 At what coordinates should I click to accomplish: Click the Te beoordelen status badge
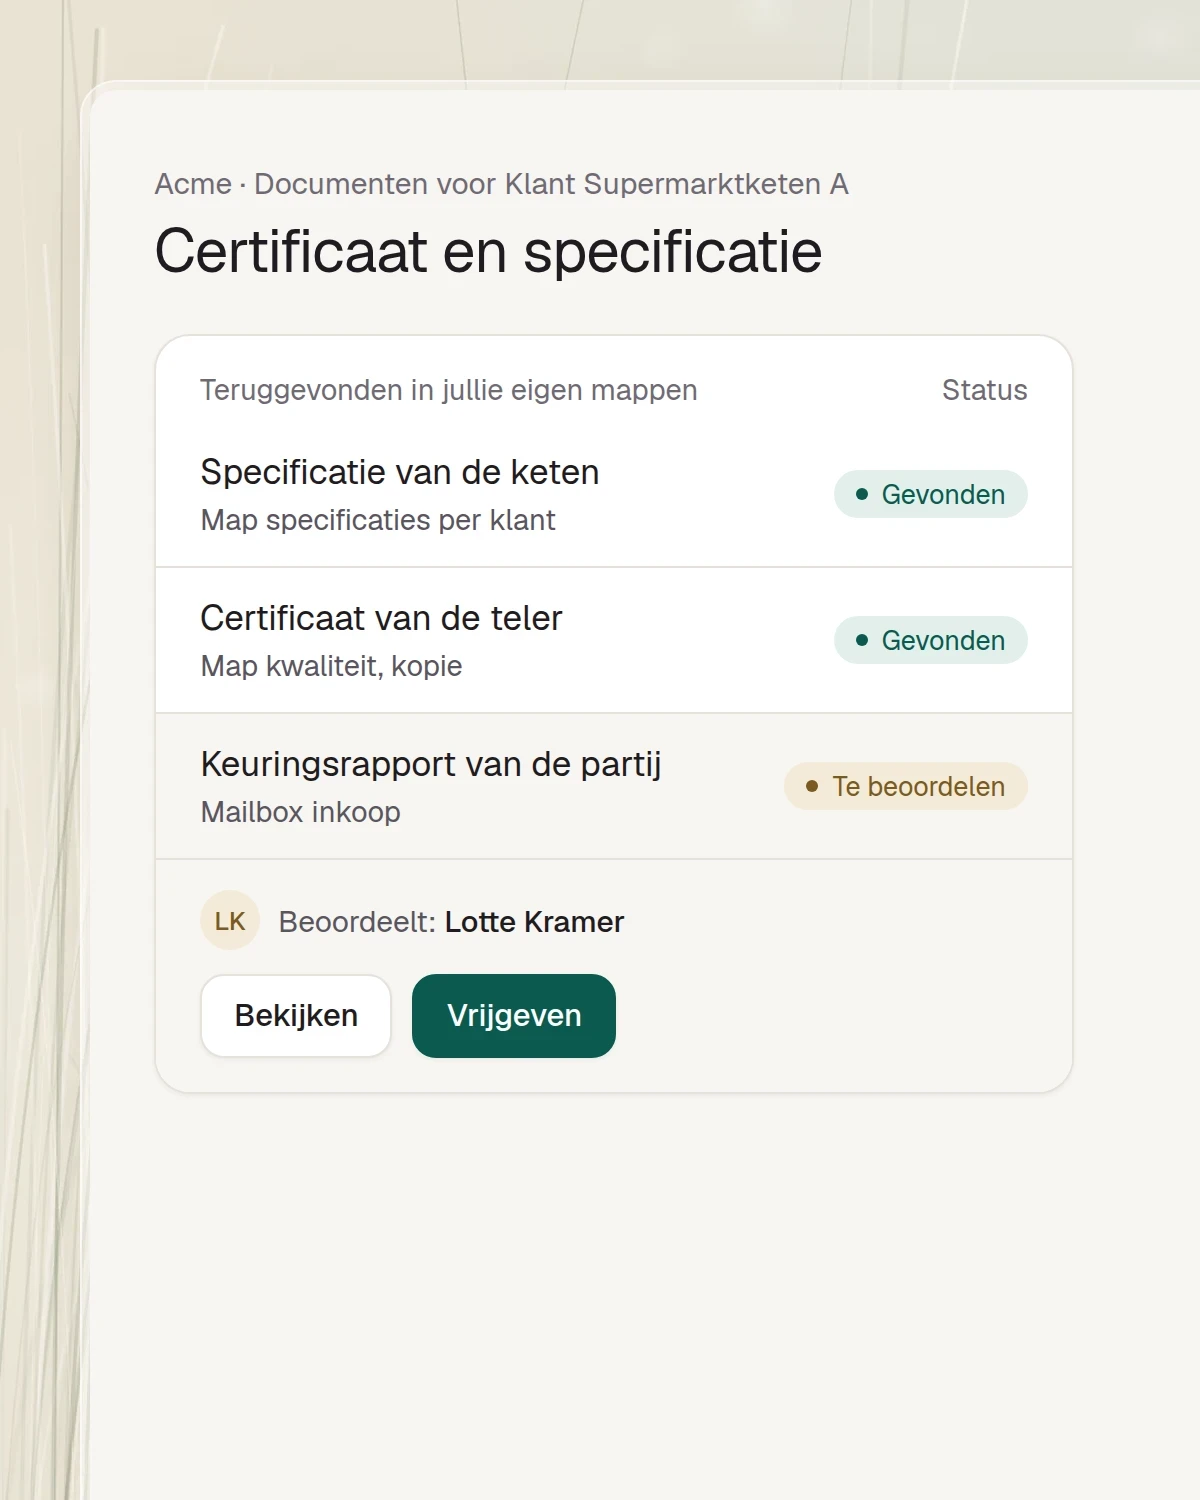[x=906, y=786]
